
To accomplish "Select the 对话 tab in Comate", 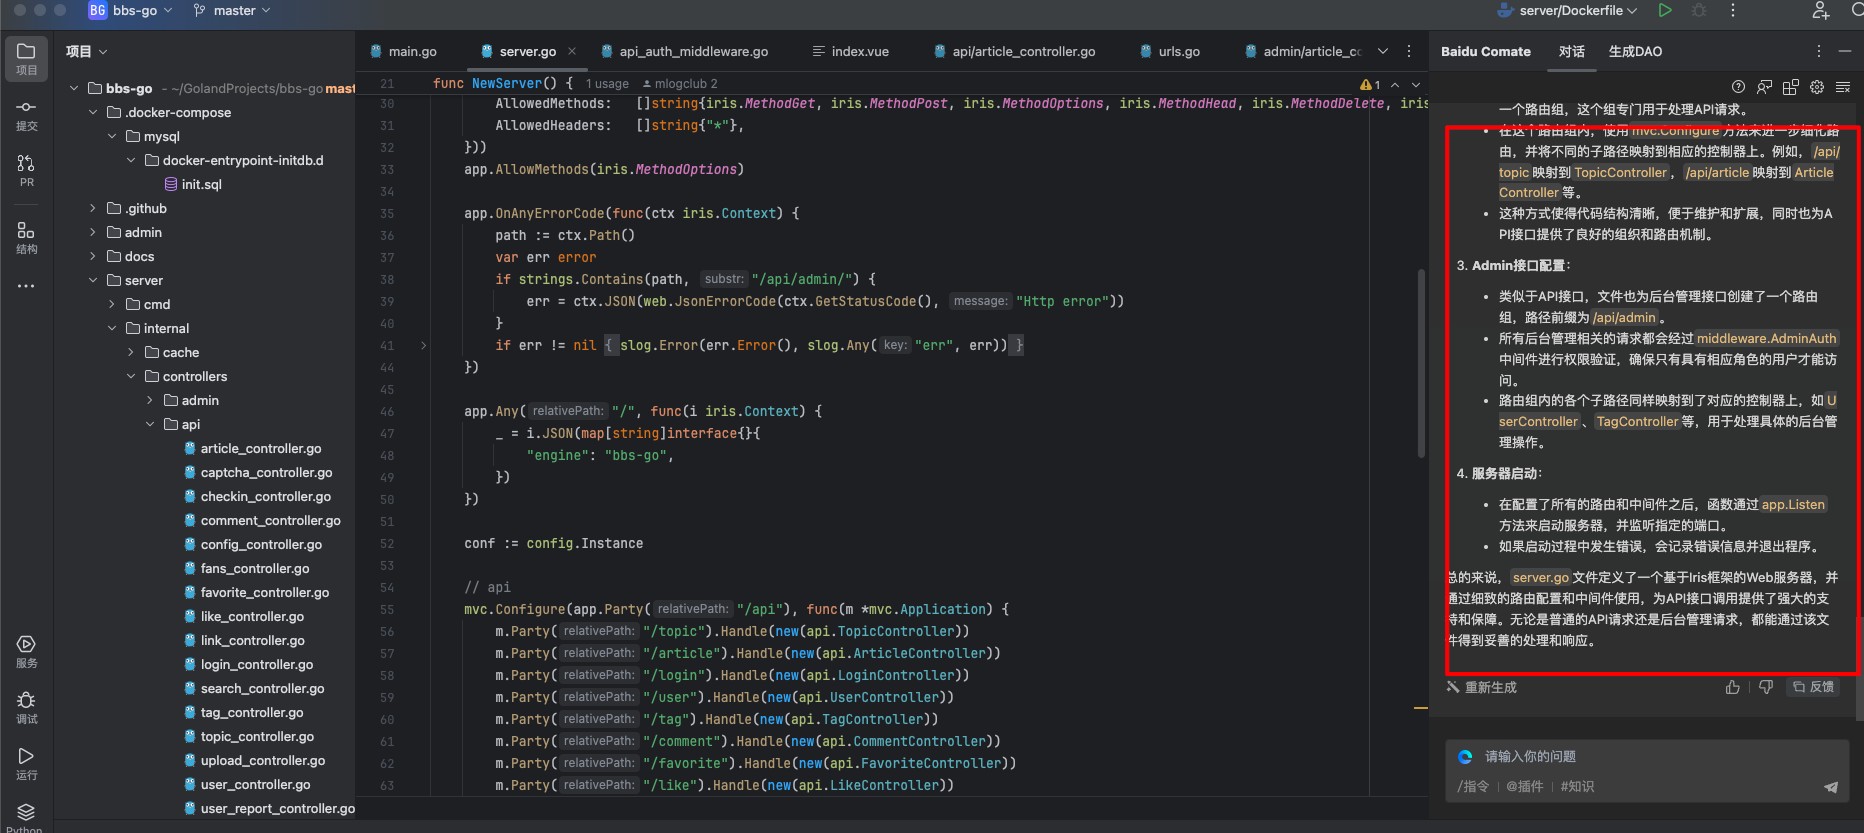I will (1571, 51).
